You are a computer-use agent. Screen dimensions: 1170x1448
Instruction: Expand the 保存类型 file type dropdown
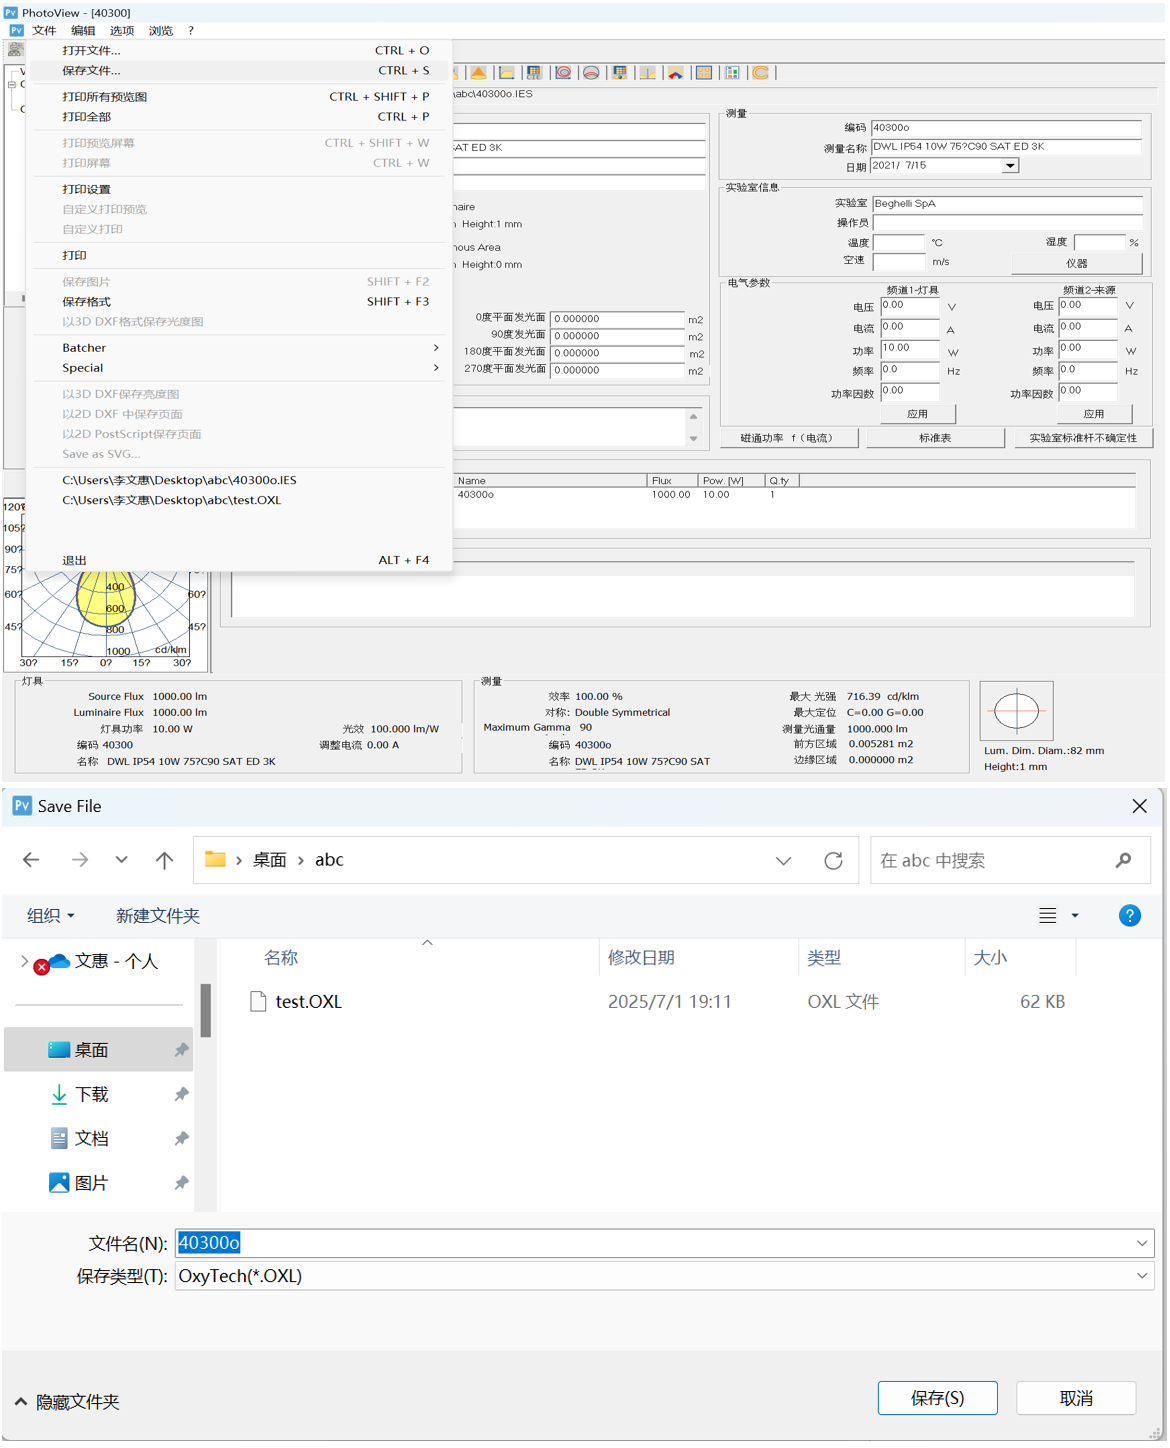[x=1141, y=1277]
